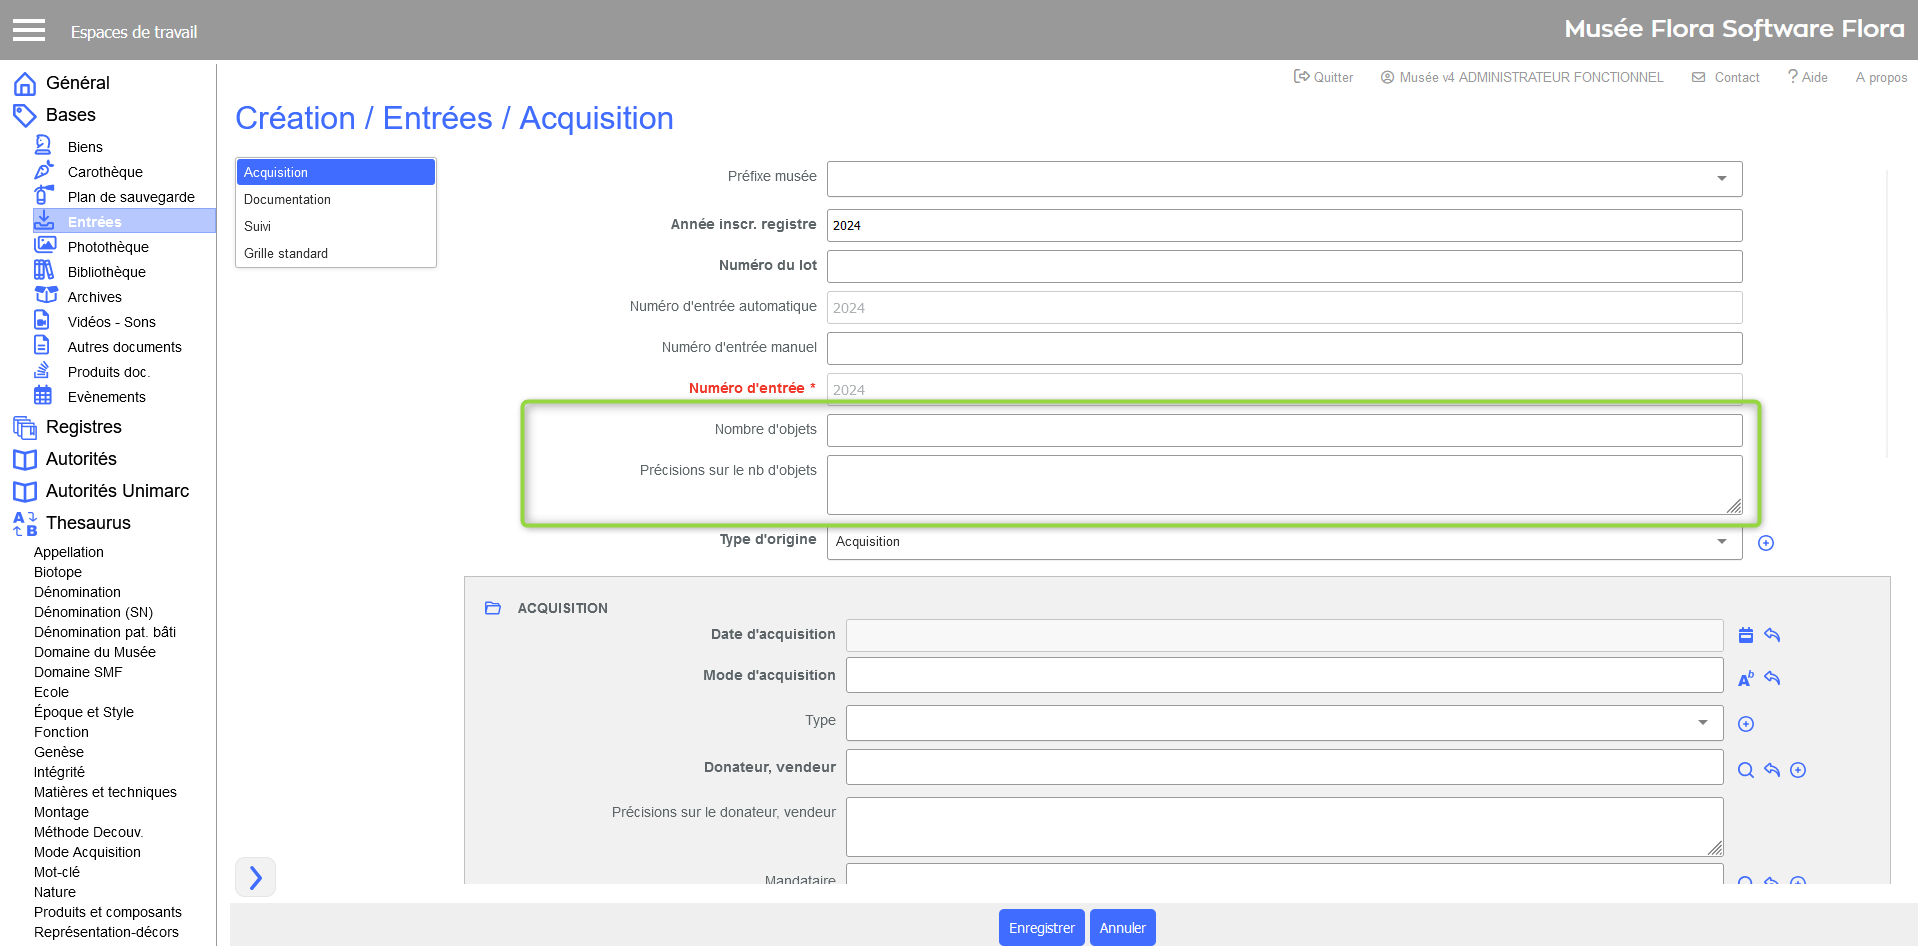Click the Précisions sur le nb d'objets textarea

pyautogui.click(x=1284, y=485)
